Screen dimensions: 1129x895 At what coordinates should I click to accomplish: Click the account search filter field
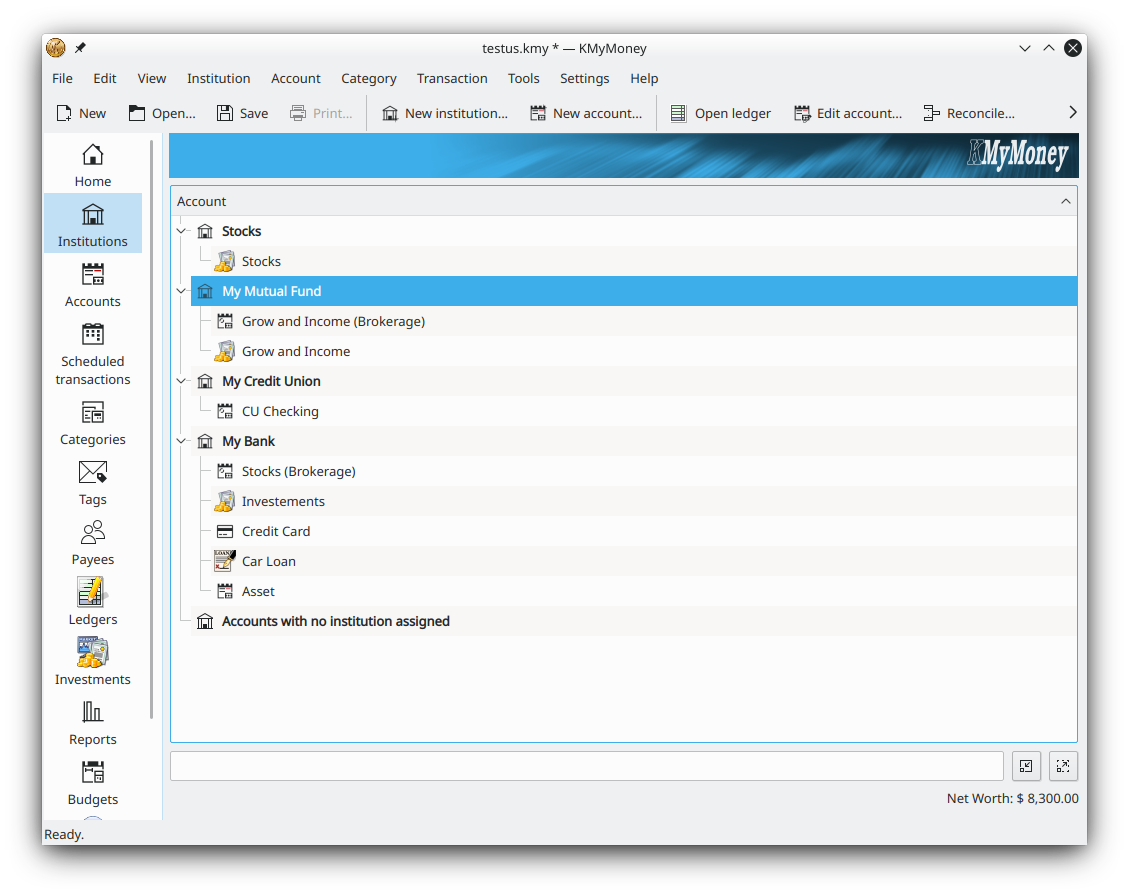click(586, 766)
